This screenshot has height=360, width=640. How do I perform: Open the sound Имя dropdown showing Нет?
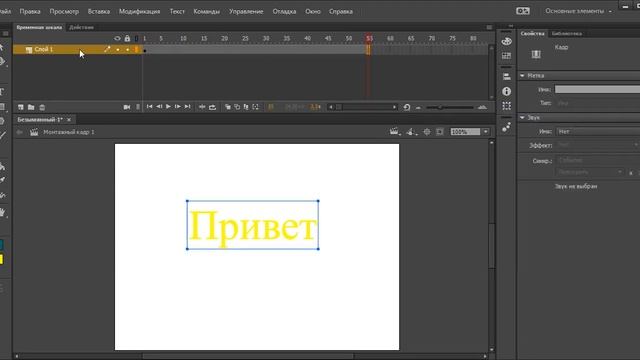coord(597,131)
